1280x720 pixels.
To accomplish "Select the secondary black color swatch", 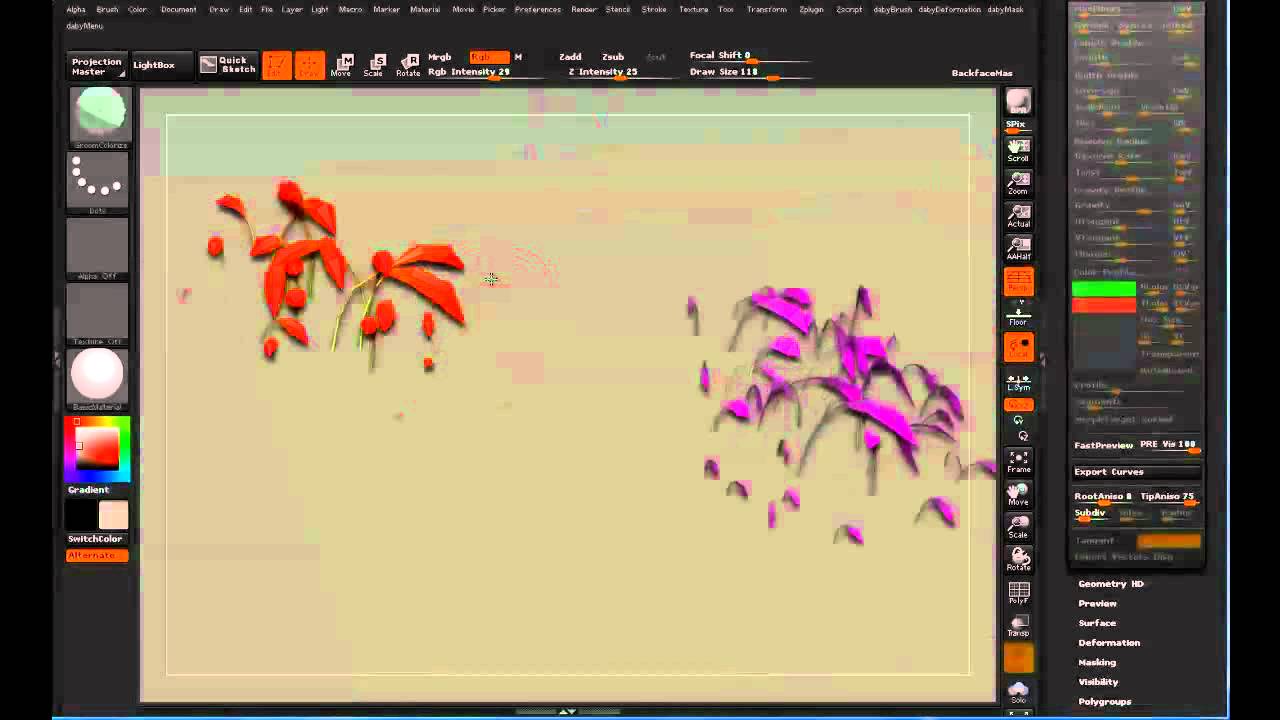I will pyautogui.click(x=82, y=515).
